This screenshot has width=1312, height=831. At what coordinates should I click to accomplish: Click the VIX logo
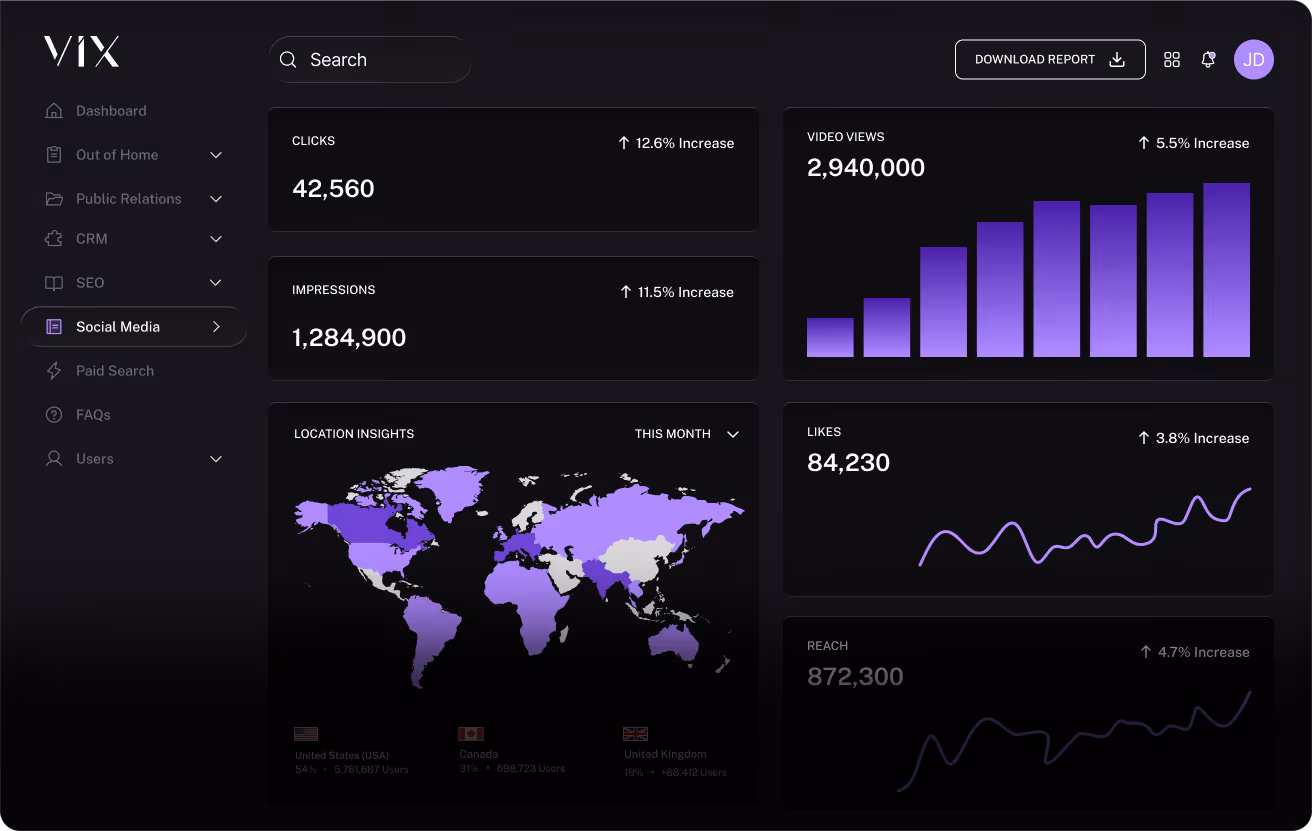pyautogui.click(x=81, y=51)
